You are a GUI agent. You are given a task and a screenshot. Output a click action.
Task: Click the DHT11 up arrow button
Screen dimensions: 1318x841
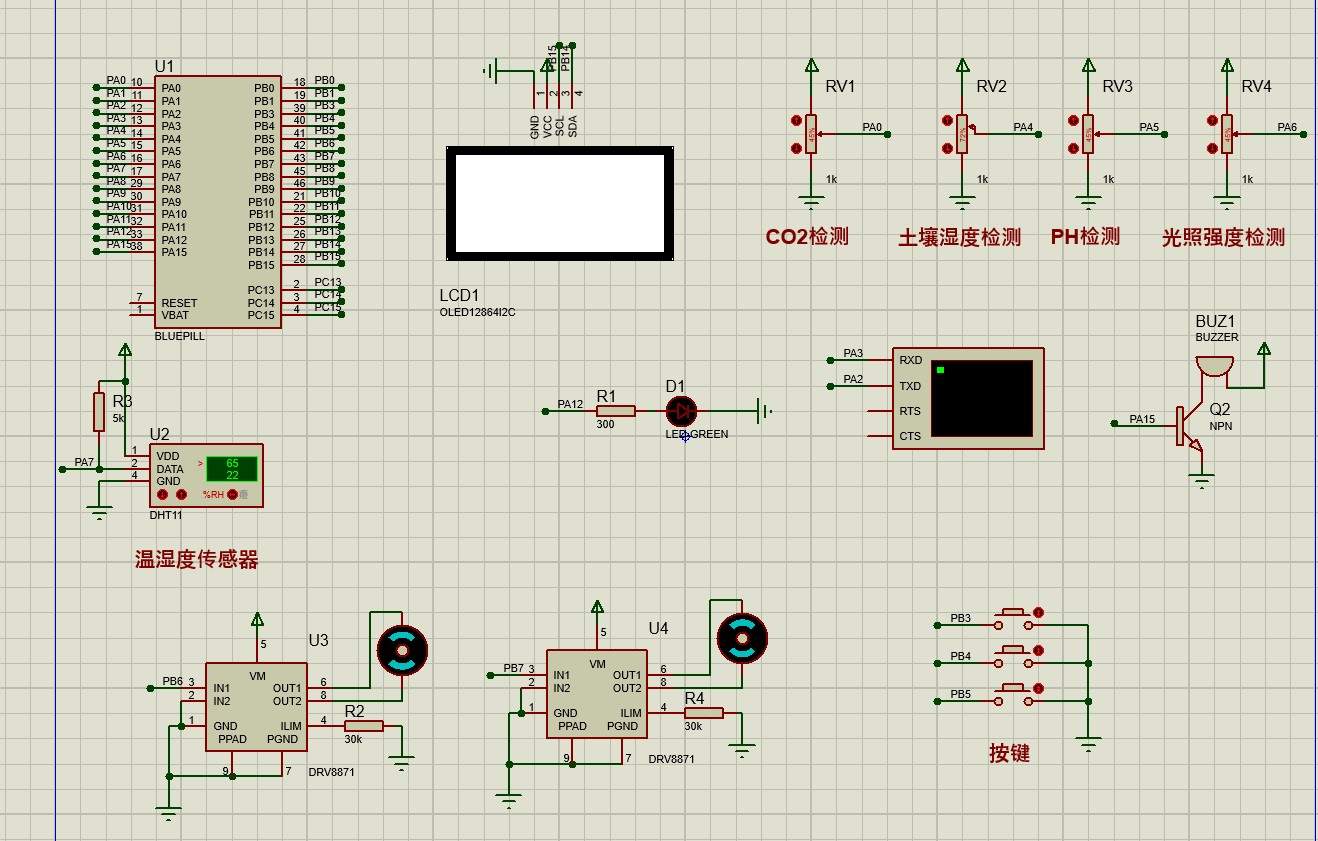pos(181,494)
